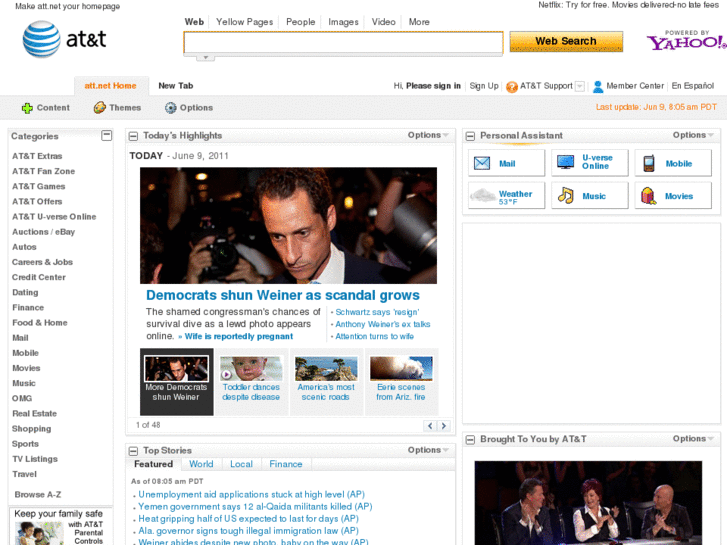The width and height of the screenshot is (727, 545).
Task: Click the green plus Content icon
Action: coord(27,108)
